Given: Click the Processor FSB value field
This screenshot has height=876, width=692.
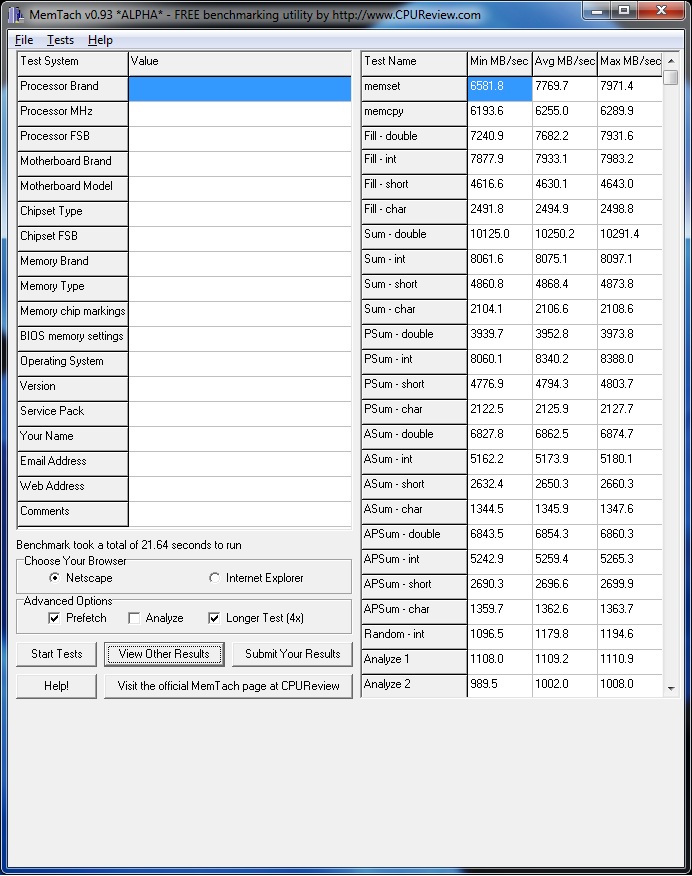Looking at the screenshot, I should 240,139.
